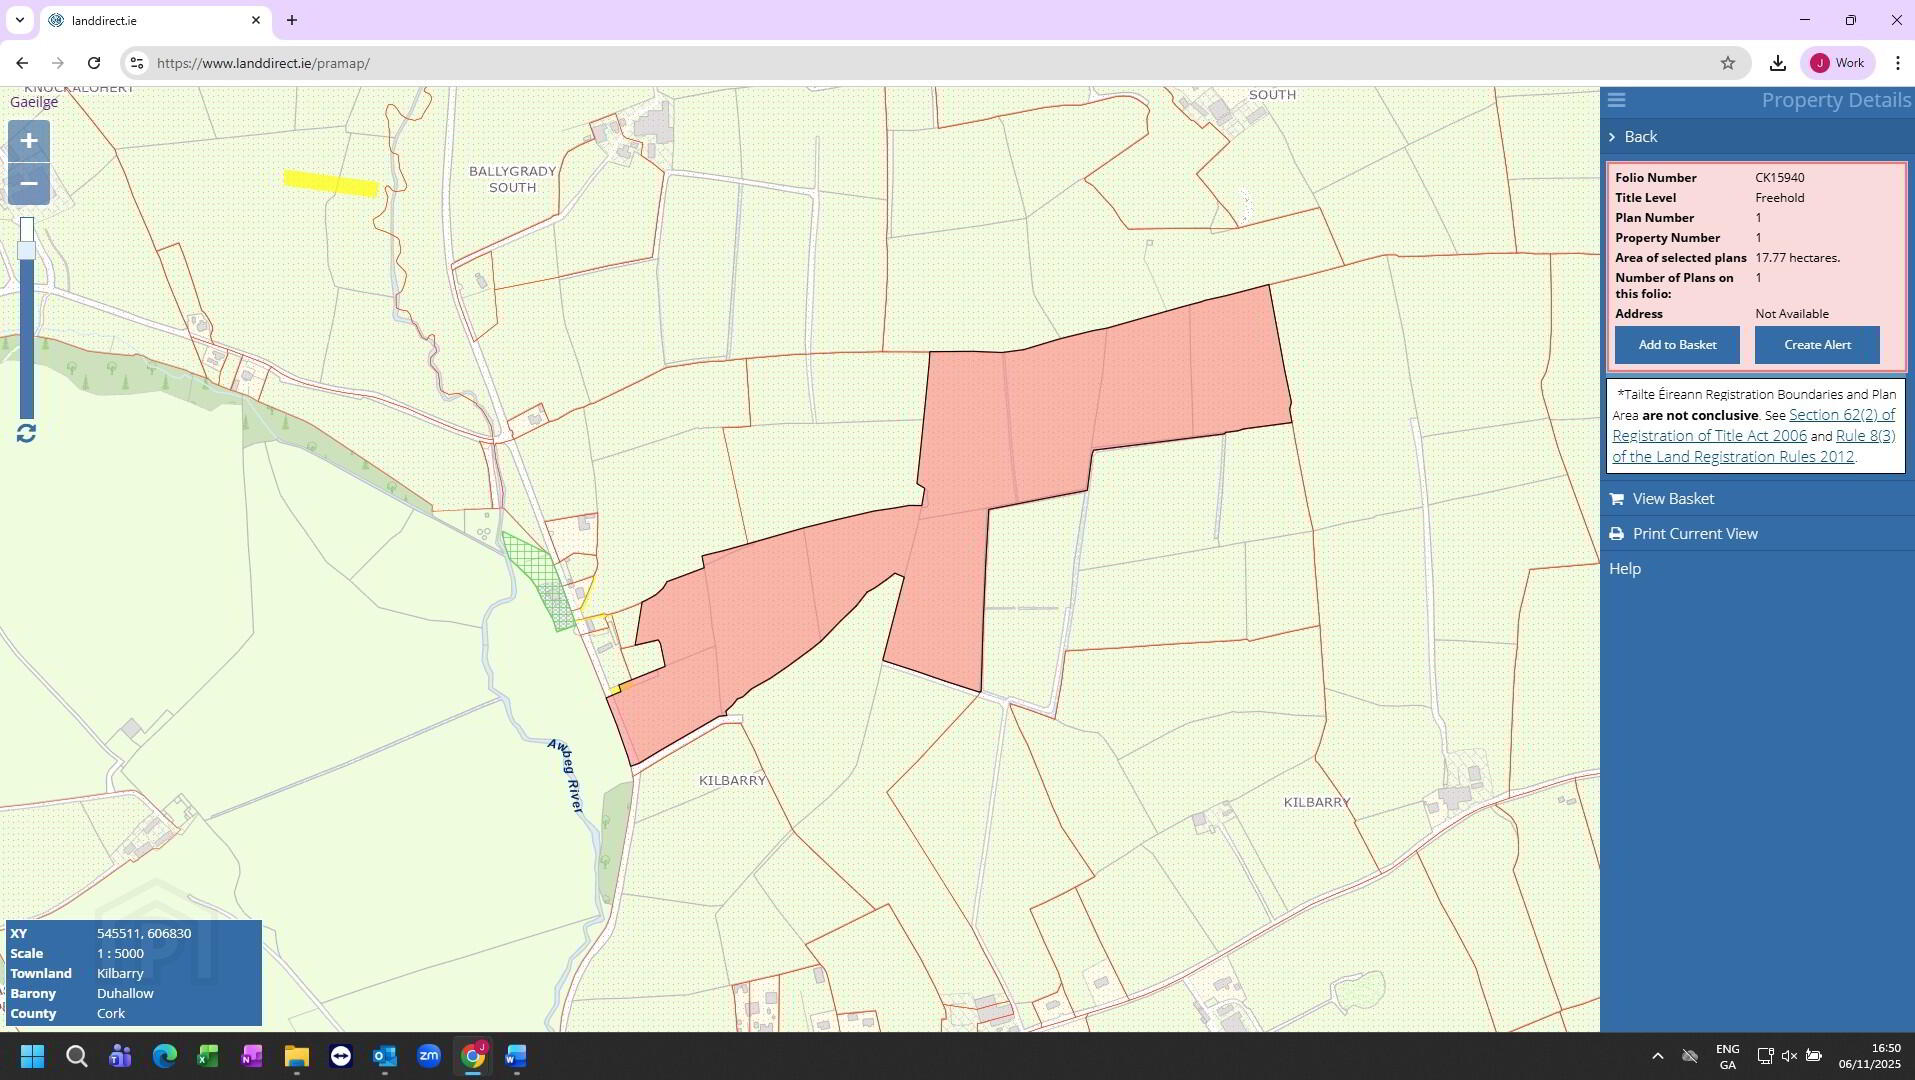
Task: Collapse property details using Back
Action: (1640, 137)
